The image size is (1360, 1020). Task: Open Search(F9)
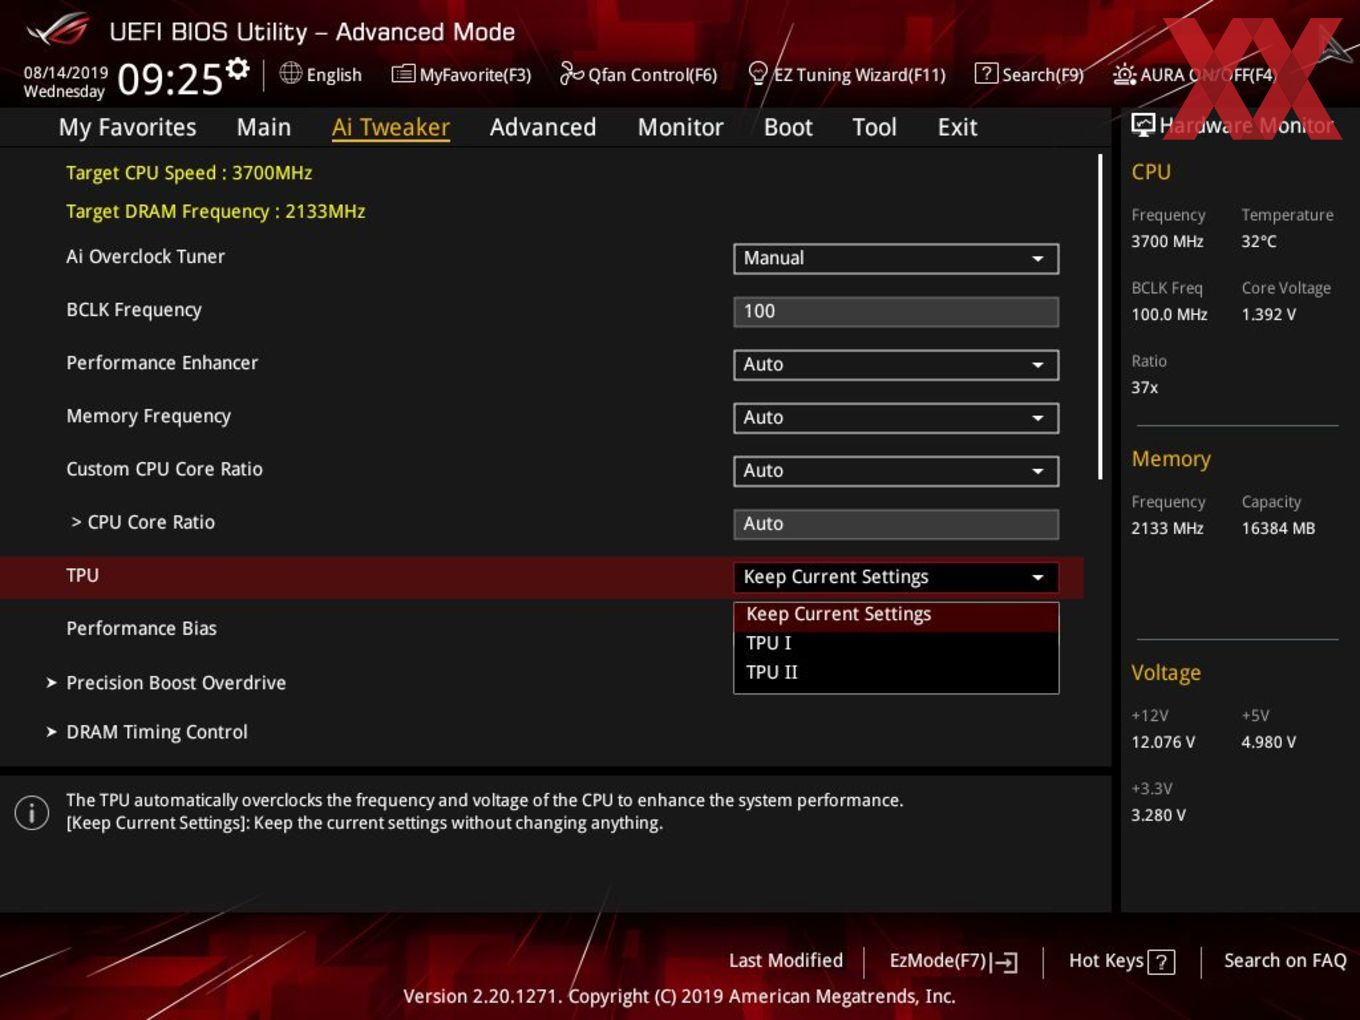[x=1030, y=74]
